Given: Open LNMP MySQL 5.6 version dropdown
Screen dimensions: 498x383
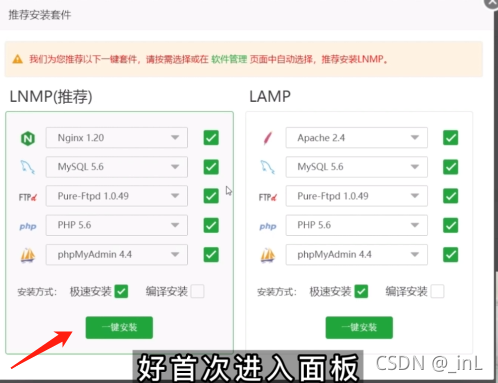Looking at the screenshot, I should click(117, 167).
